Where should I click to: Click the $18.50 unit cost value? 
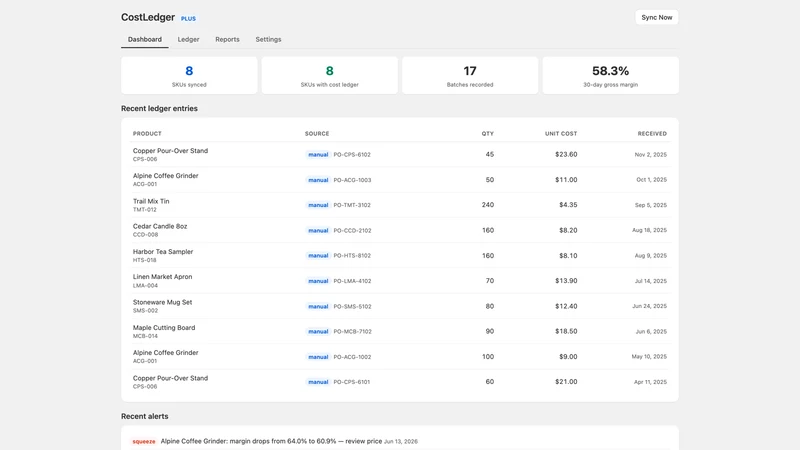[x=566, y=332]
